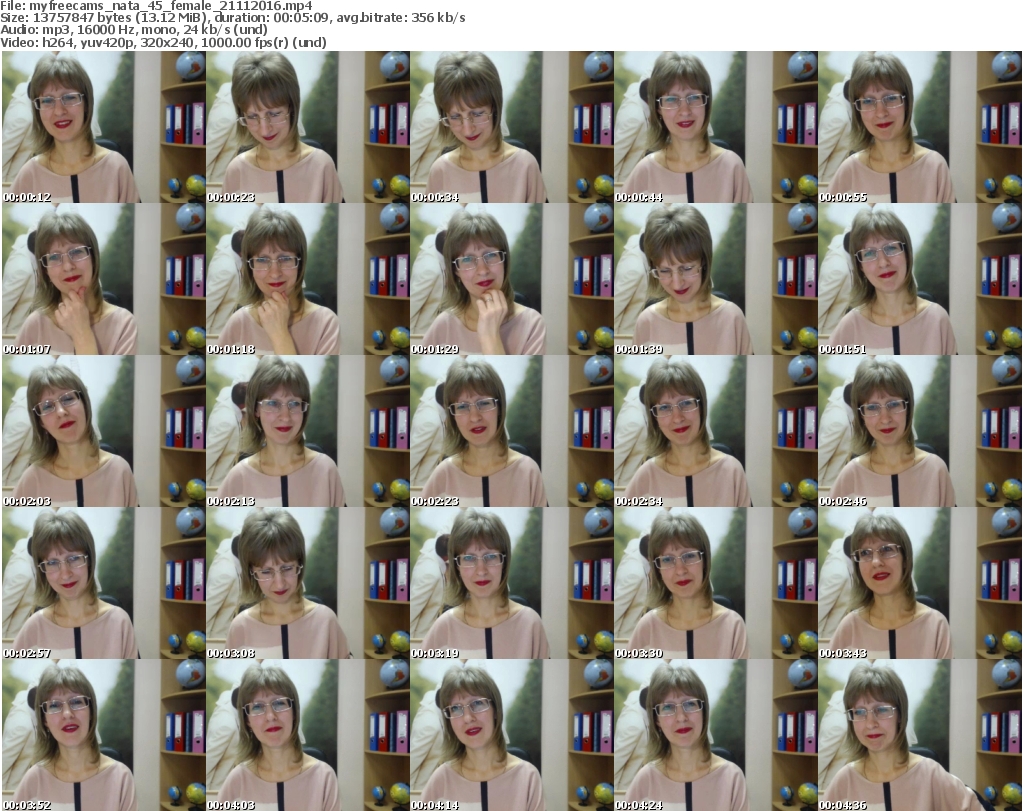Viewport: 1024px width, 811px height.
Task: Click the Audio mp3 info line
Action: click(134, 30)
